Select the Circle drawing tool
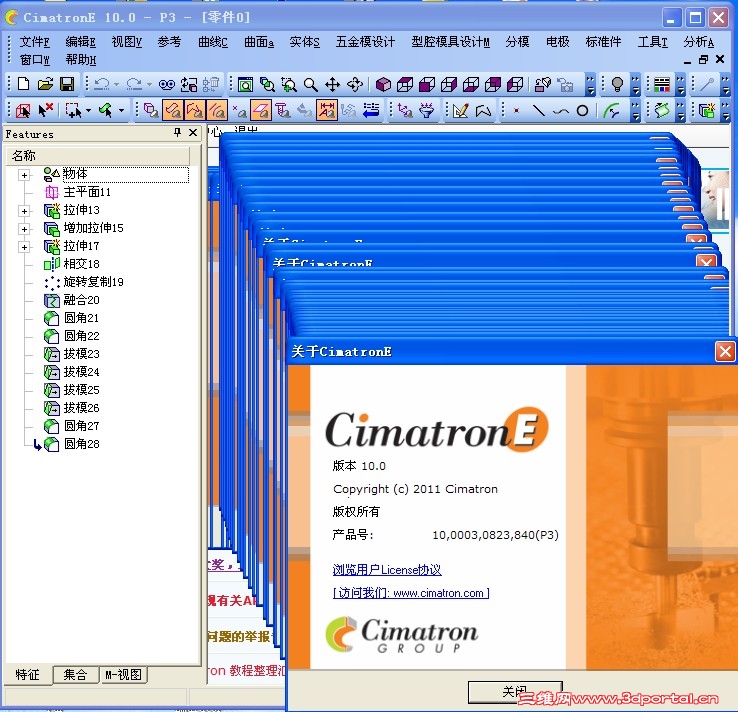Screen dimensions: 738x712 582,111
